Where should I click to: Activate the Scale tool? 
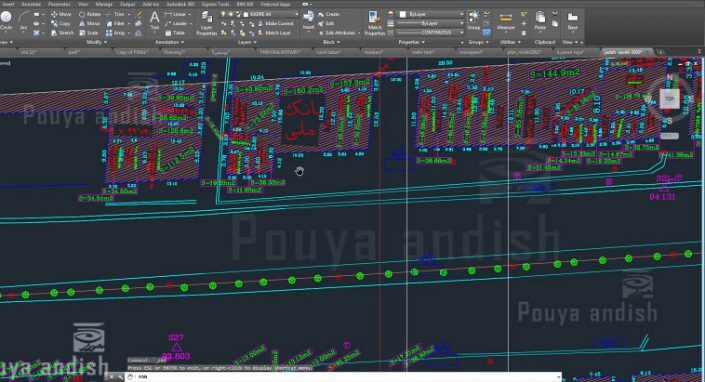89,33
